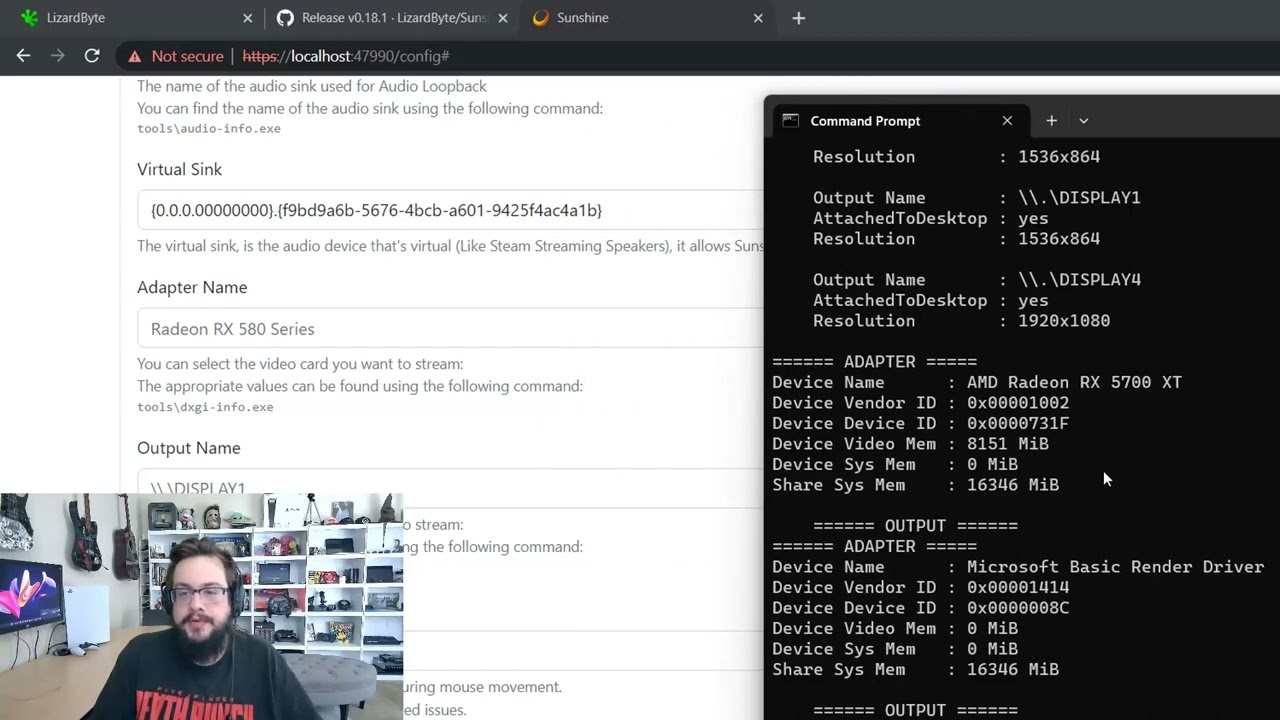Open a new terminal tab
This screenshot has height=720, width=1280.
point(1051,120)
